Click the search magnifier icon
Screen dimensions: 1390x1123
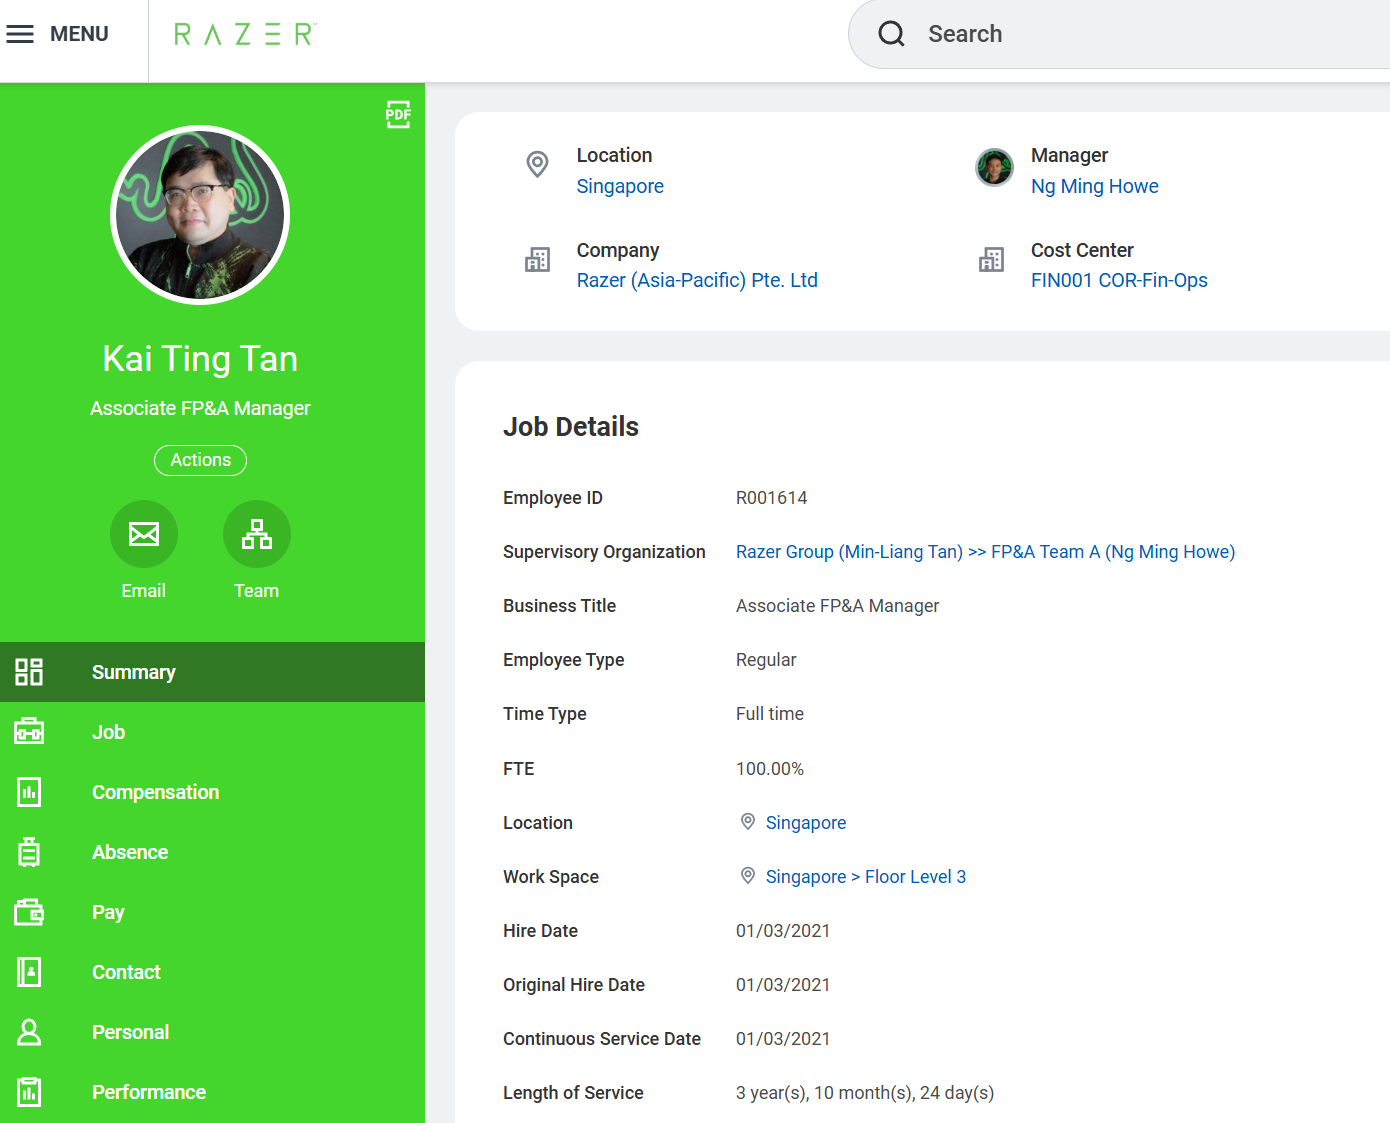(x=891, y=34)
